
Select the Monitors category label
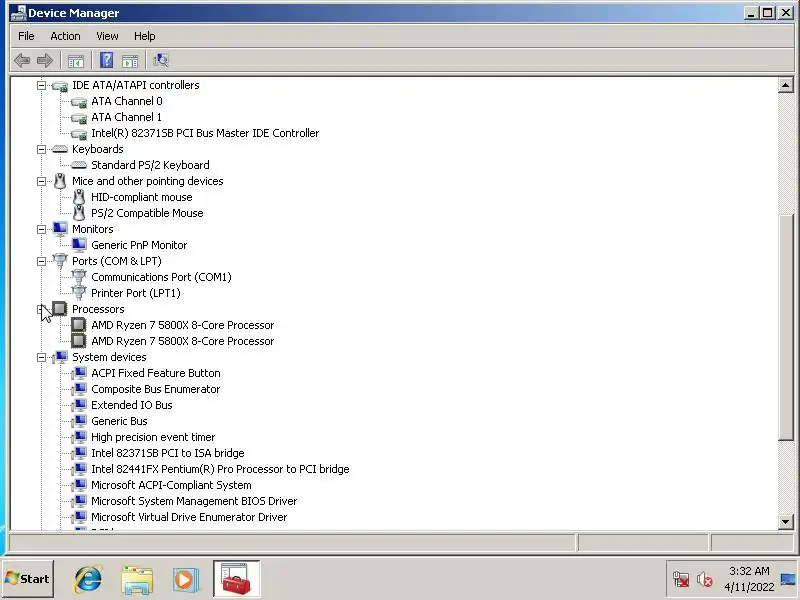(x=92, y=229)
